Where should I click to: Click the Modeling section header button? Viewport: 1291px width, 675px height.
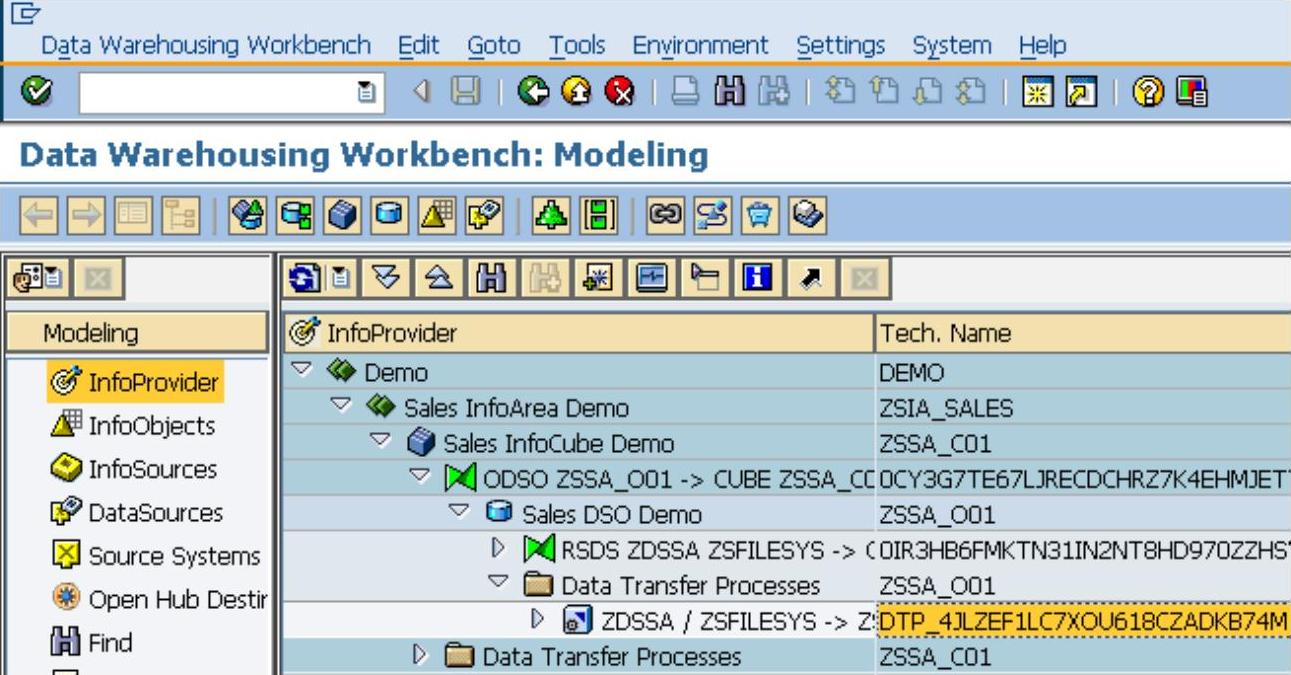(137, 333)
